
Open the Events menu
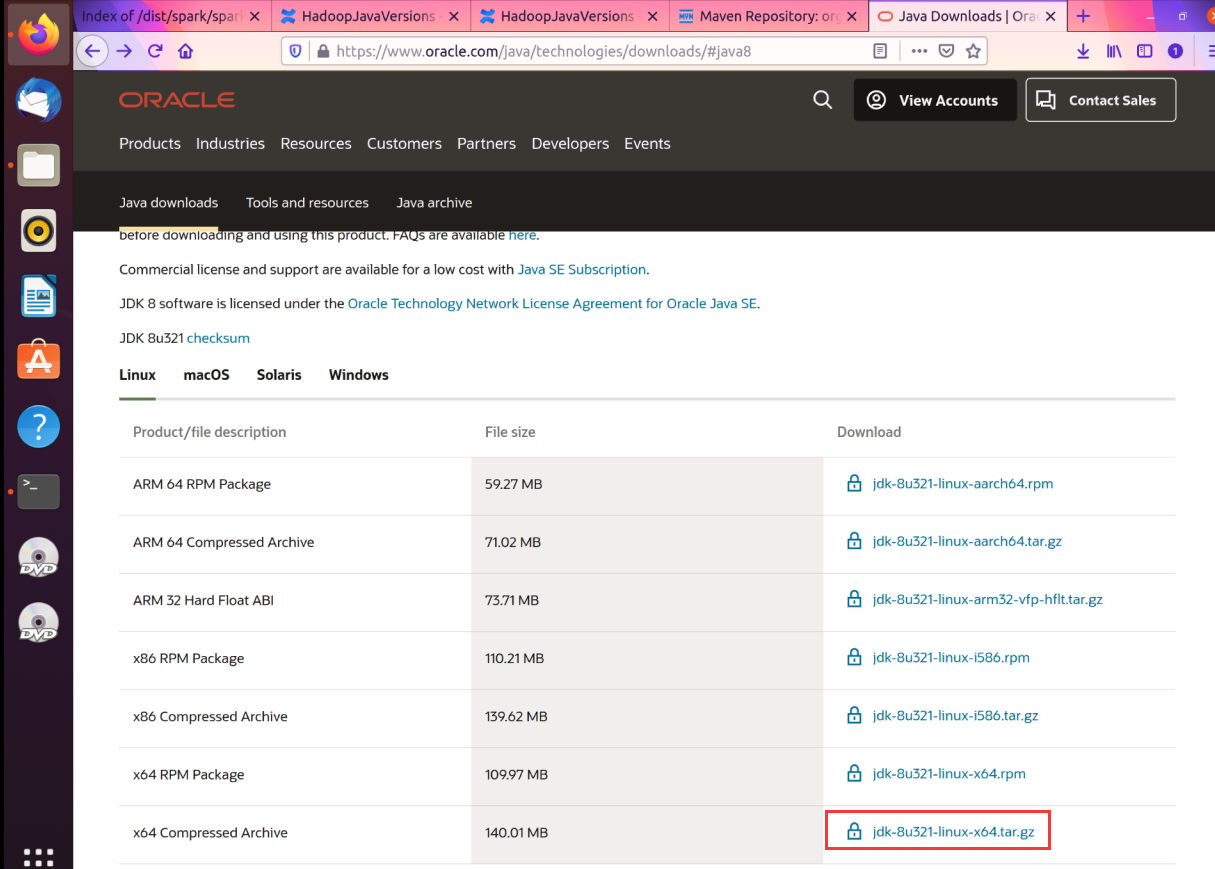(647, 143)
